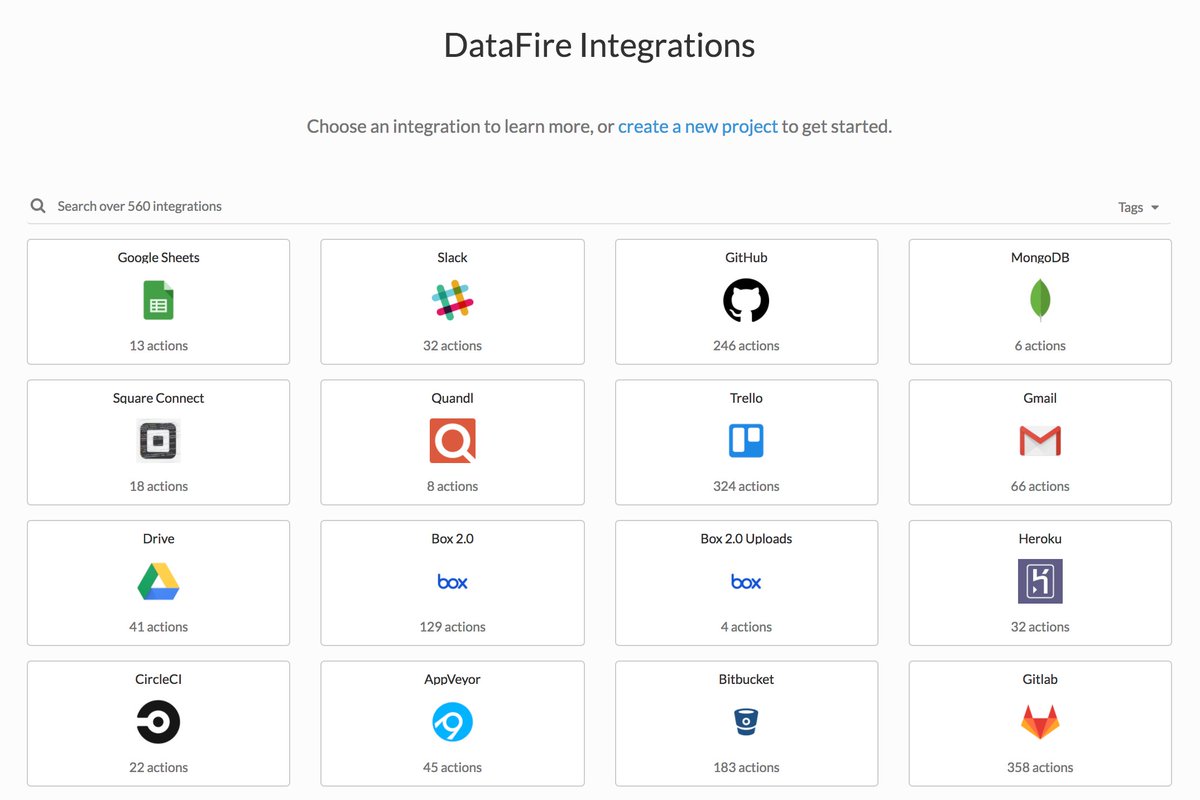
Task: Select the Quandl card title
Action: point(452,398)
